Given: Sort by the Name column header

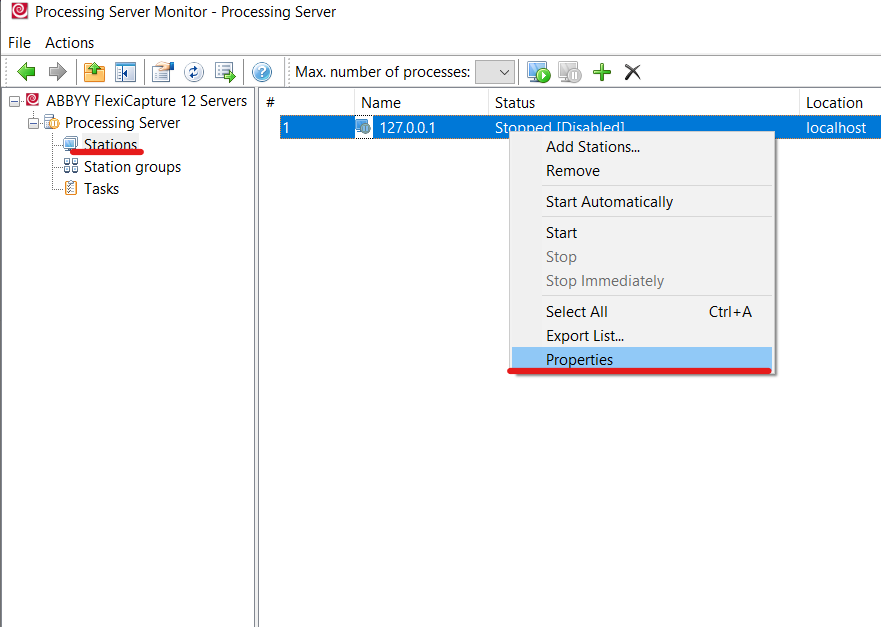Looking at the screenshot, I should point(421,103).
